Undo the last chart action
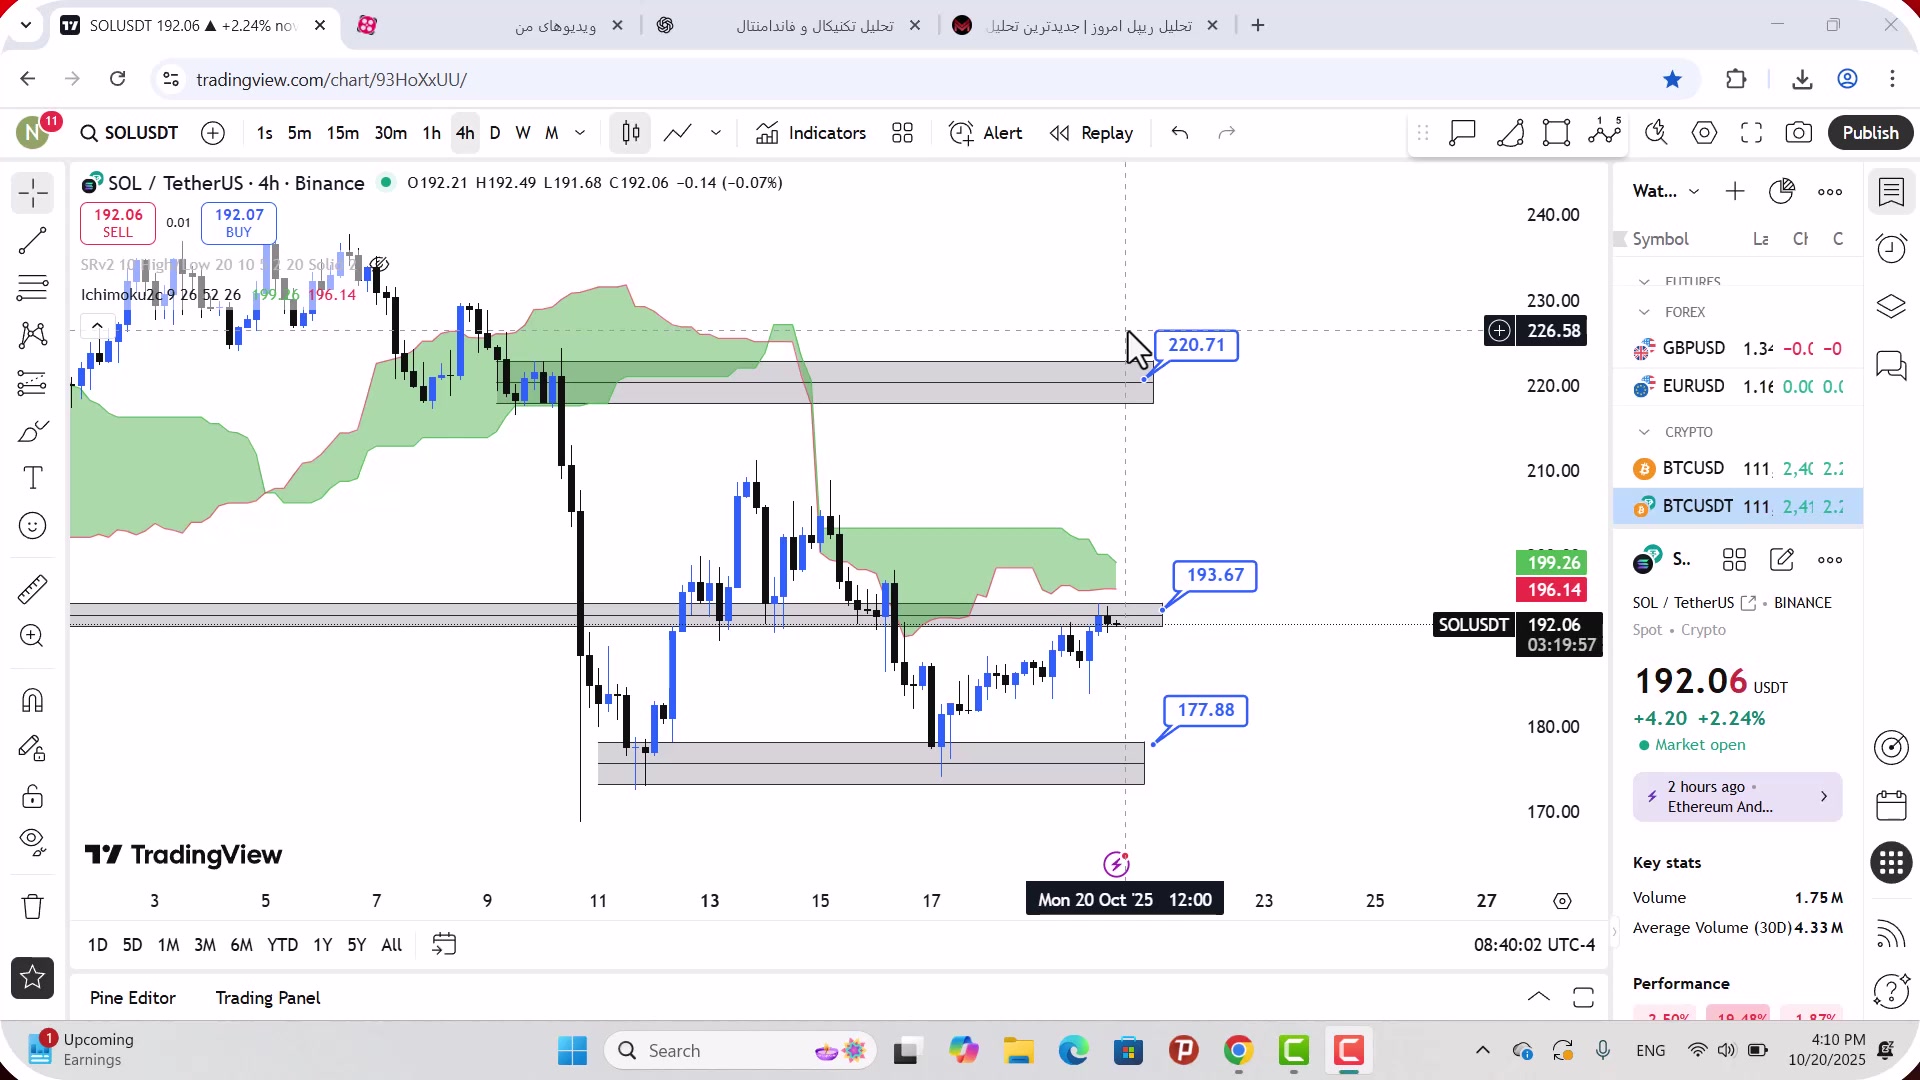This screenshot has width=1920, height=1080. click(1180, 133)
